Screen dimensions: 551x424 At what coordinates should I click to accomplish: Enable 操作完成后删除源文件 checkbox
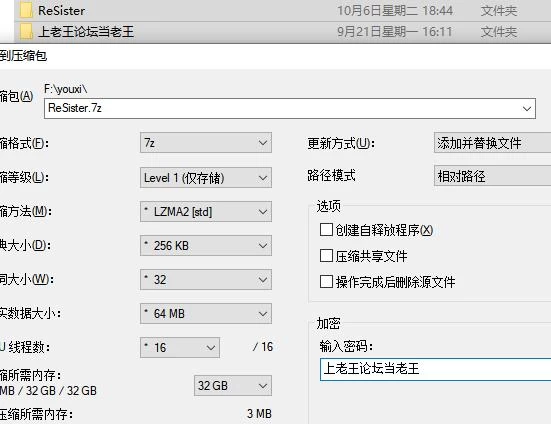click(x=326, y=281)
